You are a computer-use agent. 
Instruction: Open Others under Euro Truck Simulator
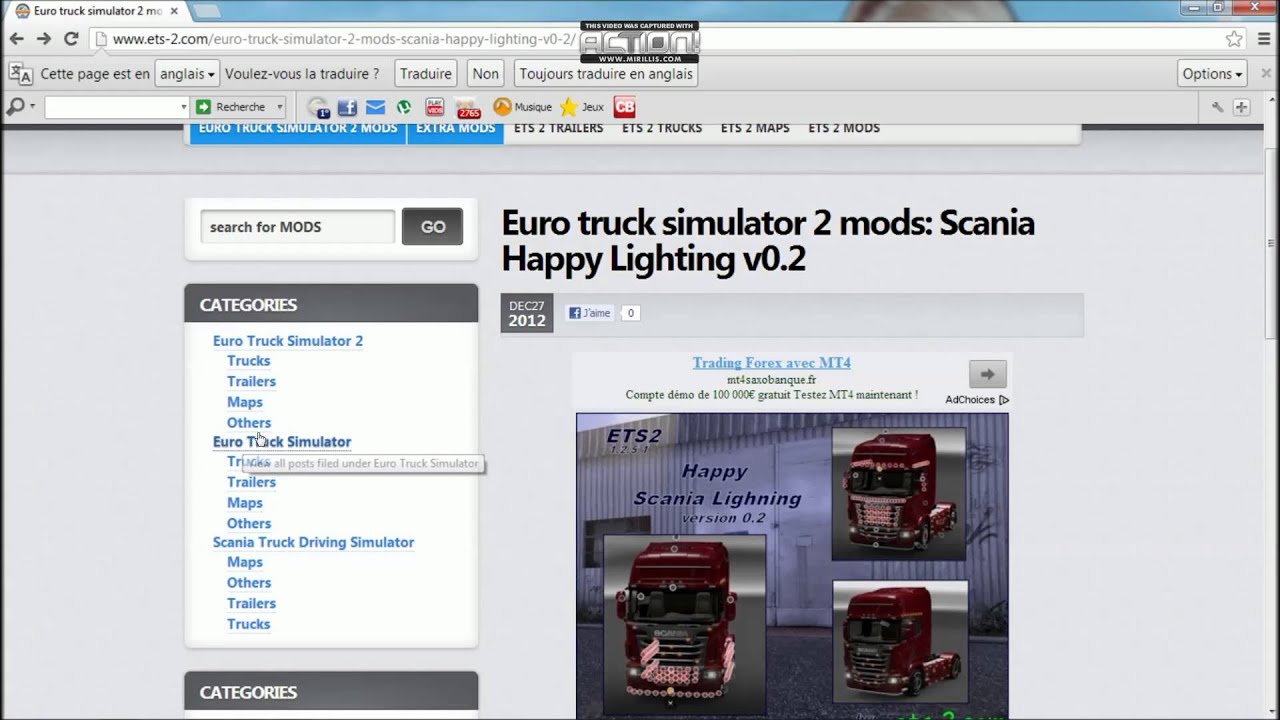(x=249, y=523)
